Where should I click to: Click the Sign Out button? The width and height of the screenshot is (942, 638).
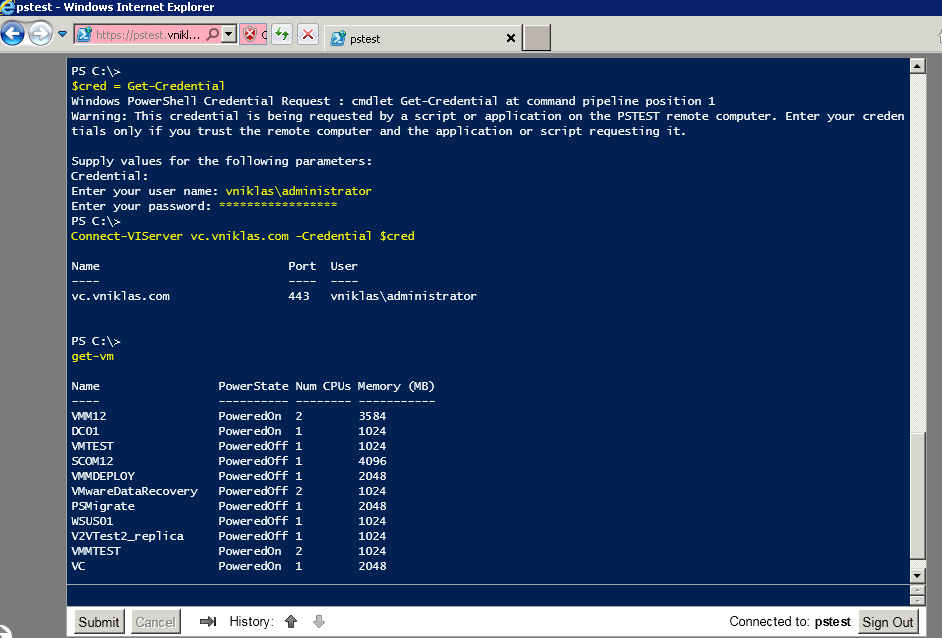point(888,622)
